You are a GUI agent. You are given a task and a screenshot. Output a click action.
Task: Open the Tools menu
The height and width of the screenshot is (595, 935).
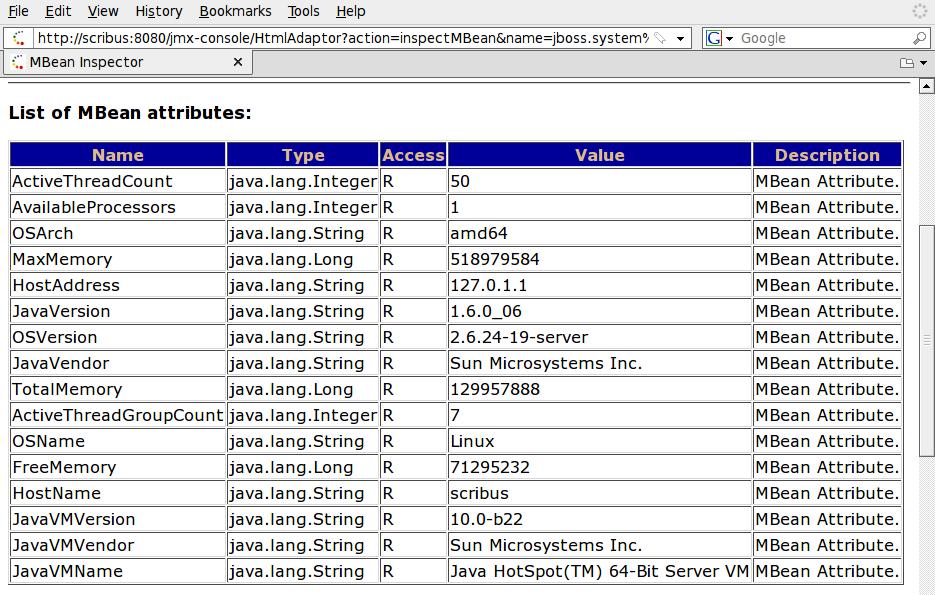[x=304, y=11]
